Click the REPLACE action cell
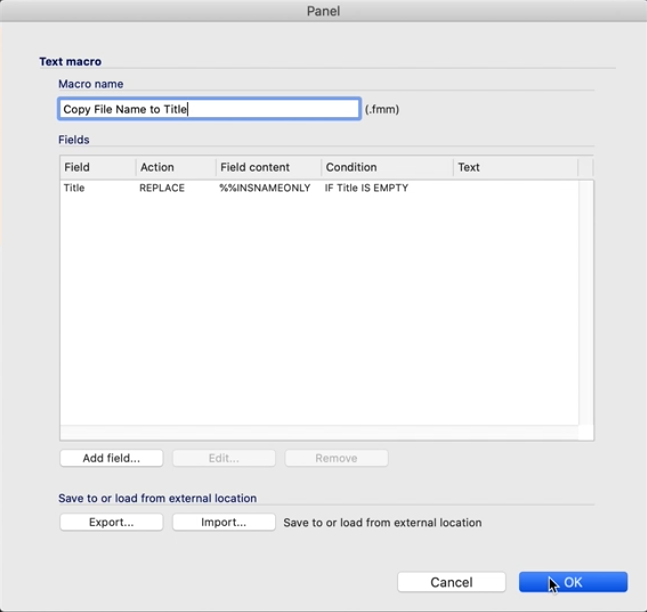The image size is (647, 612). point(162,188)
